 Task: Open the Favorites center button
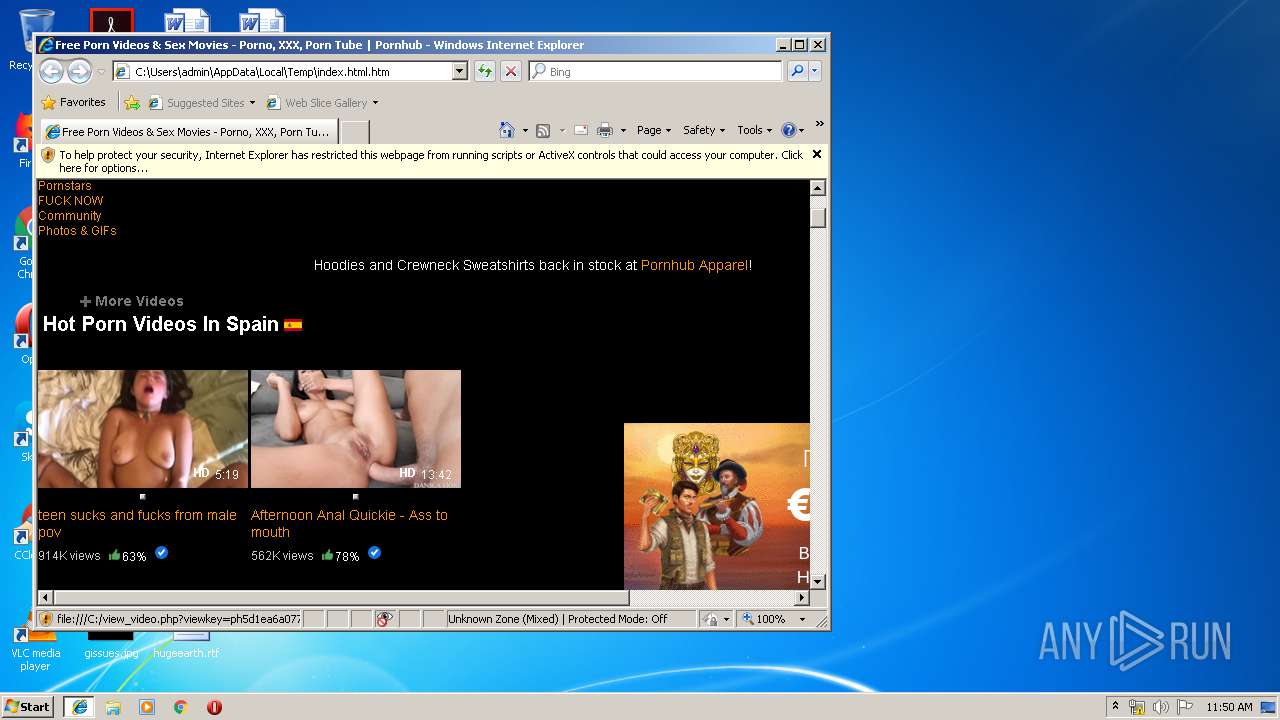click(73, 102)
